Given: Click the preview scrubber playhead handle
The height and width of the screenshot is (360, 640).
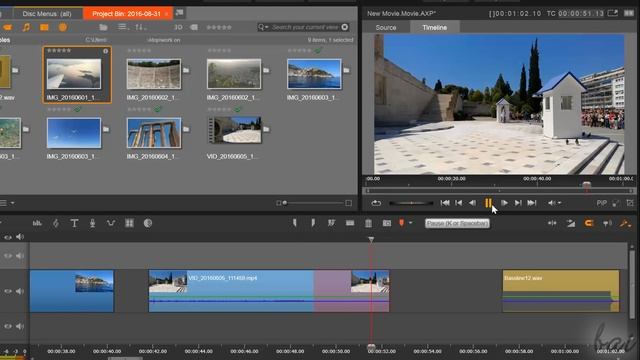Looking at the screenshot, I should click(587, 186).
